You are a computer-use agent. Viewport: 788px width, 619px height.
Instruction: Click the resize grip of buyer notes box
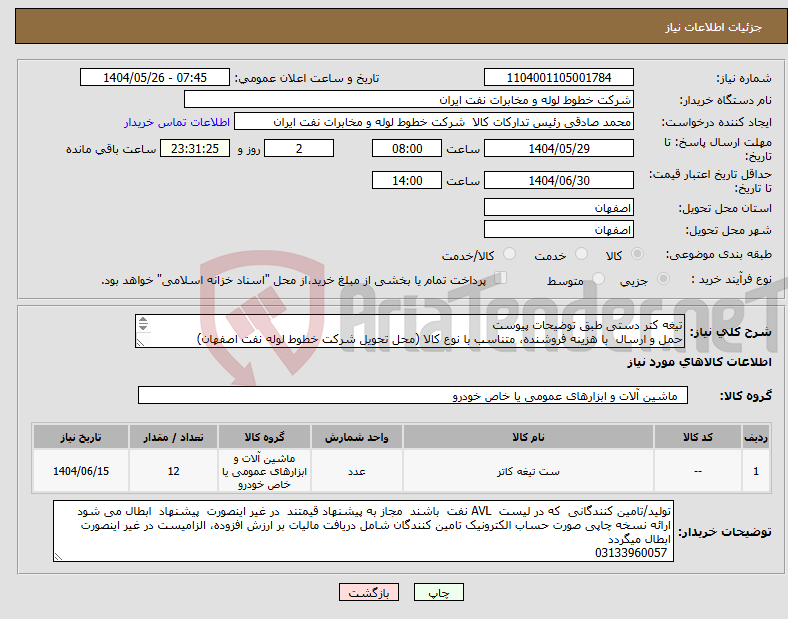pos(58,556)
